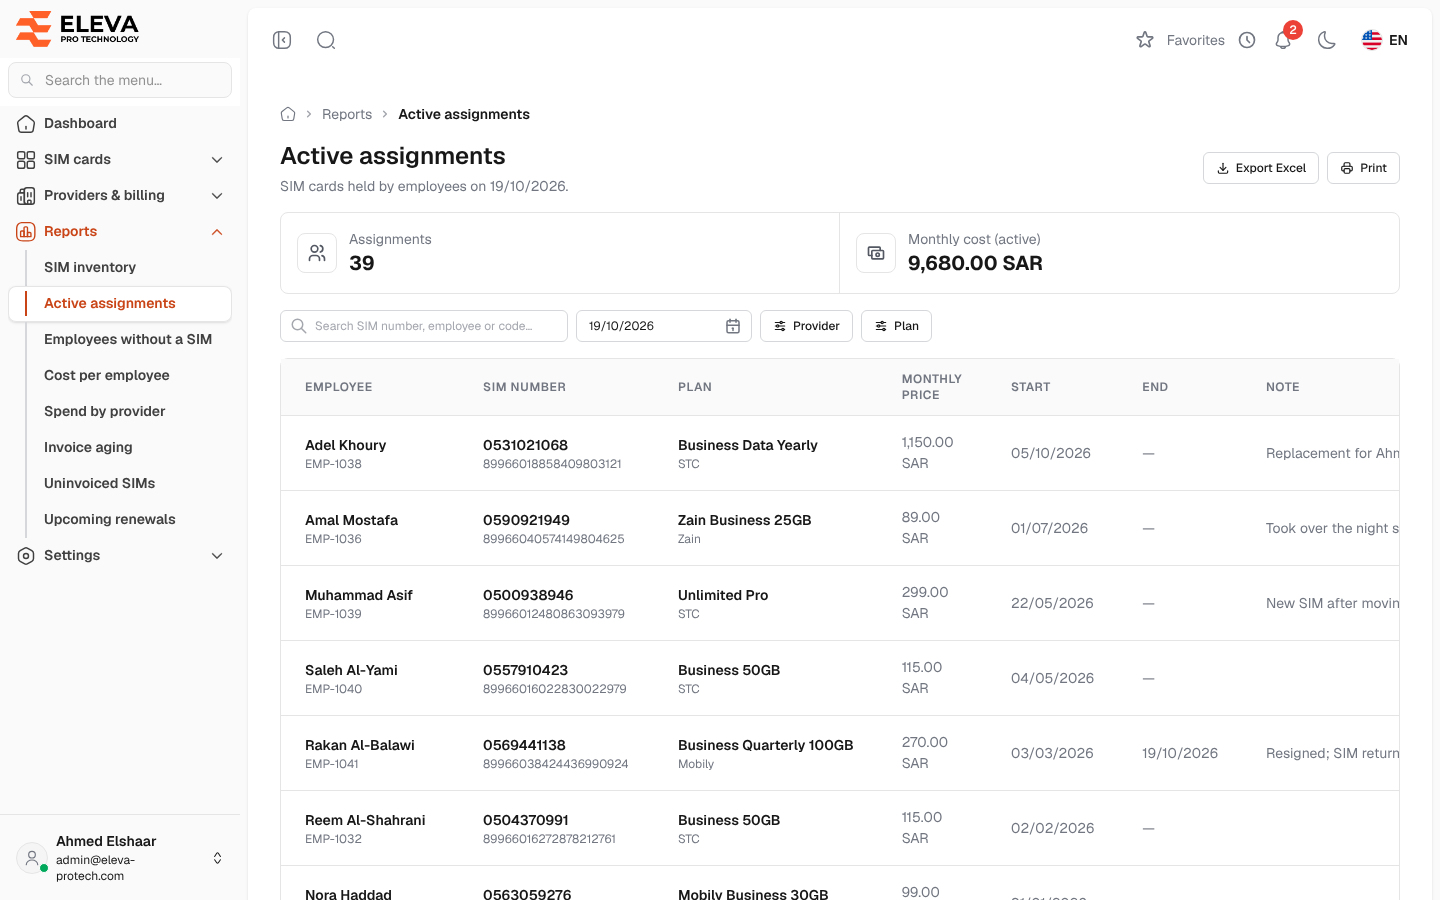Open recent history clock icon
This screenshot has height=900, width=1440.
1247,40
